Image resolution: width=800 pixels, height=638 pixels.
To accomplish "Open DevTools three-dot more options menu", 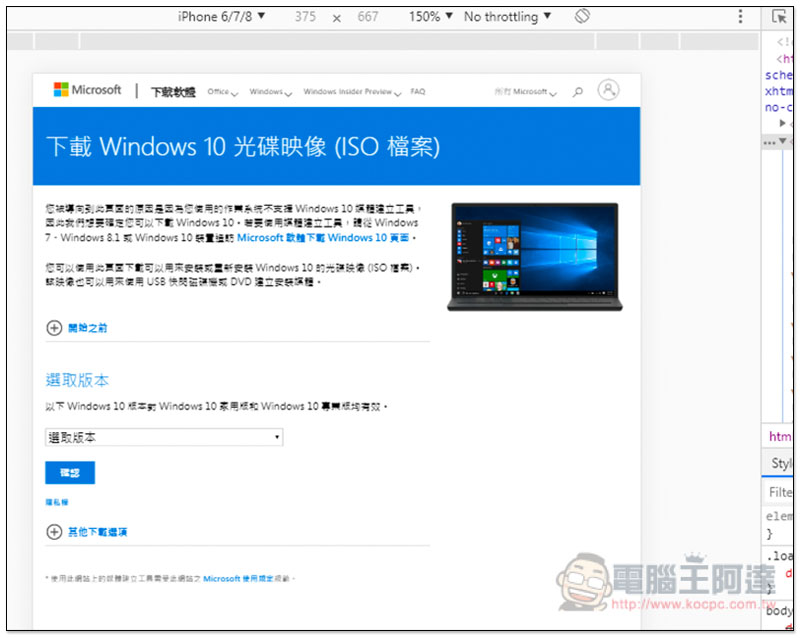I will (x=740, y=16).
